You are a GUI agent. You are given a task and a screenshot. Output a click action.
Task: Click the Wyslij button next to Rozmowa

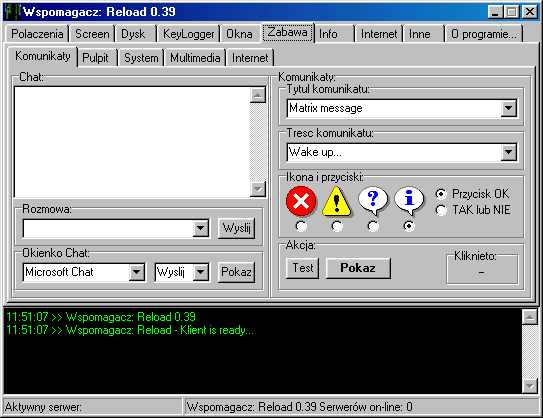click(x=237, y=228)
